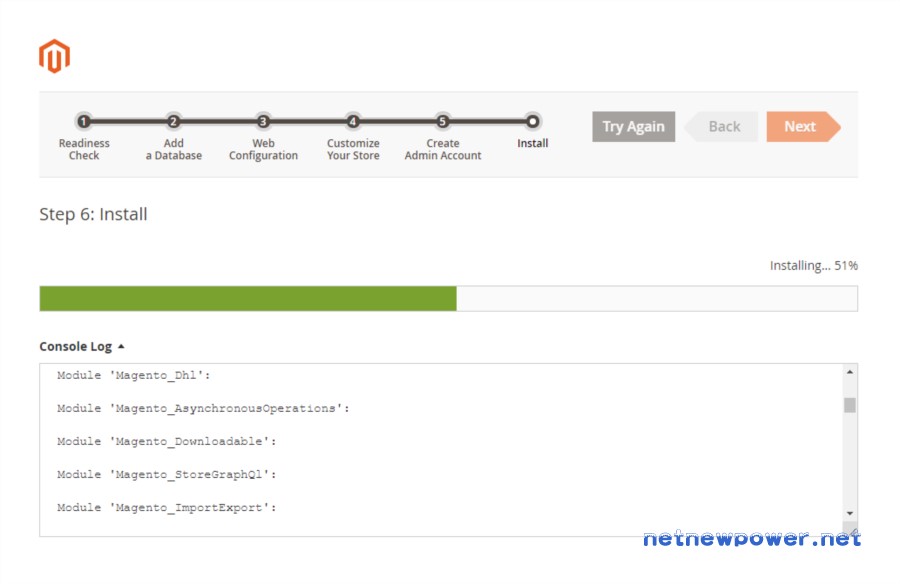The width and height of the screenshot is (900, 584).
Task: Collapse the Console Log arrow
Action: 121,346
